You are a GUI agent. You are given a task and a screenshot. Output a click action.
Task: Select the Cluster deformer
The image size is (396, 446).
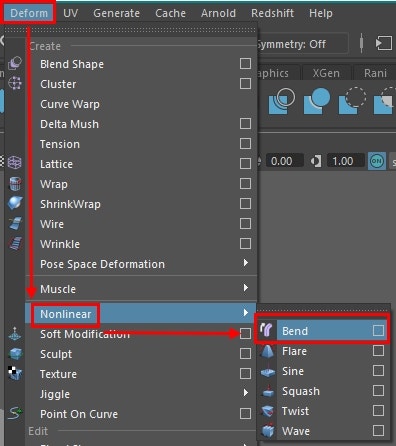click(58, 84)
